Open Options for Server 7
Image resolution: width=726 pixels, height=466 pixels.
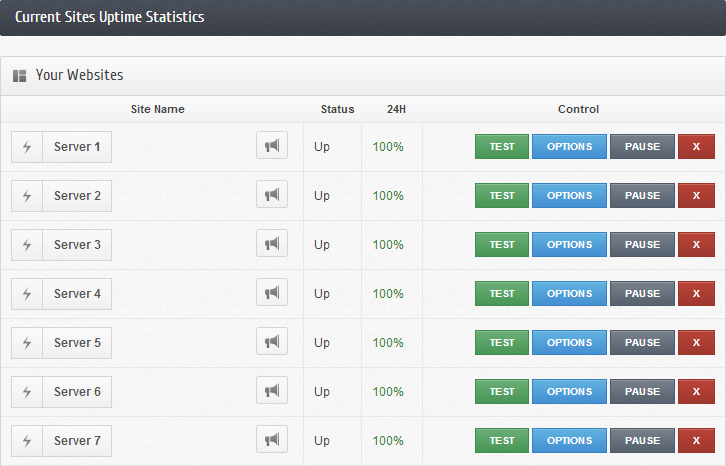[x=569, y=441]
